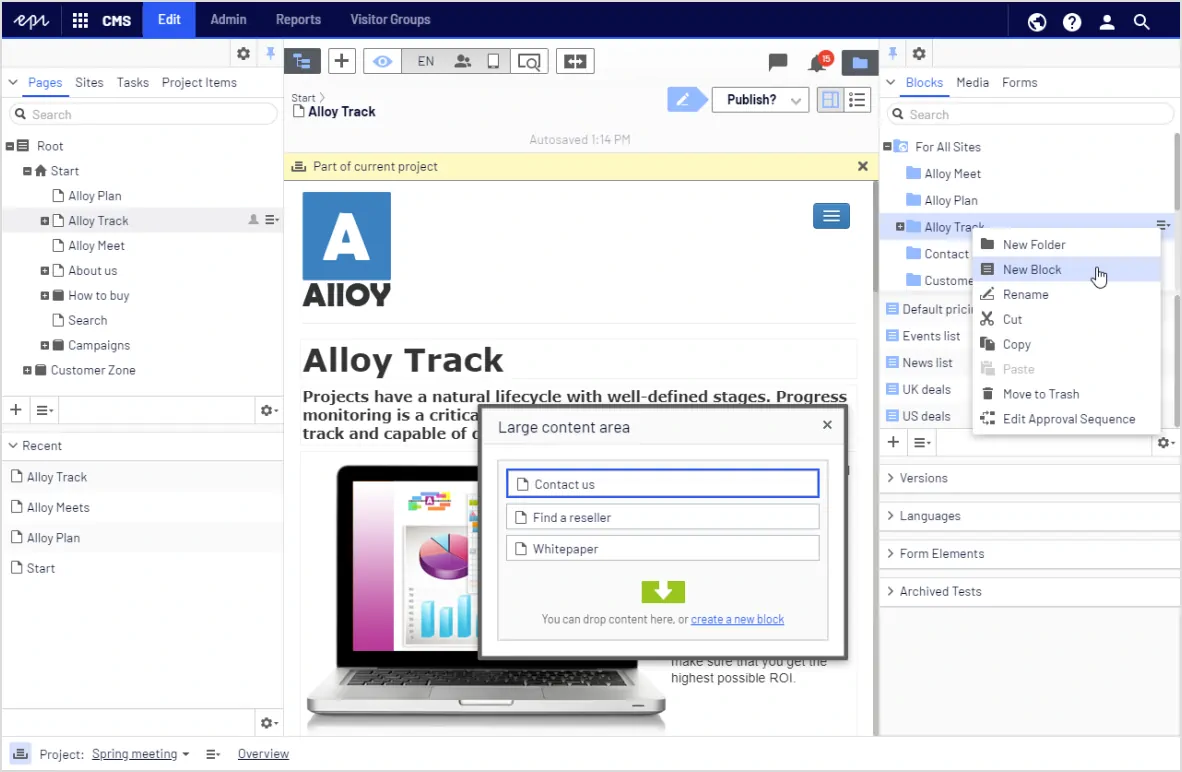The width and height of the screenshot is (1182, 772).
Task: Toggle the assets pane folder button
Action: point(859,63)
